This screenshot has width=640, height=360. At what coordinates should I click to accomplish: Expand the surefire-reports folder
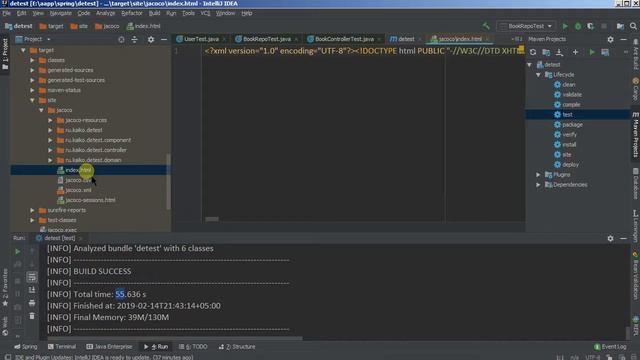[32, 210]
